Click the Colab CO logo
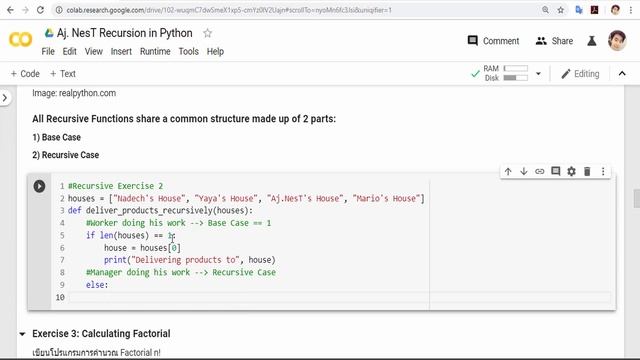The width and height of the screenshot is (640, 360). [20, 40]
